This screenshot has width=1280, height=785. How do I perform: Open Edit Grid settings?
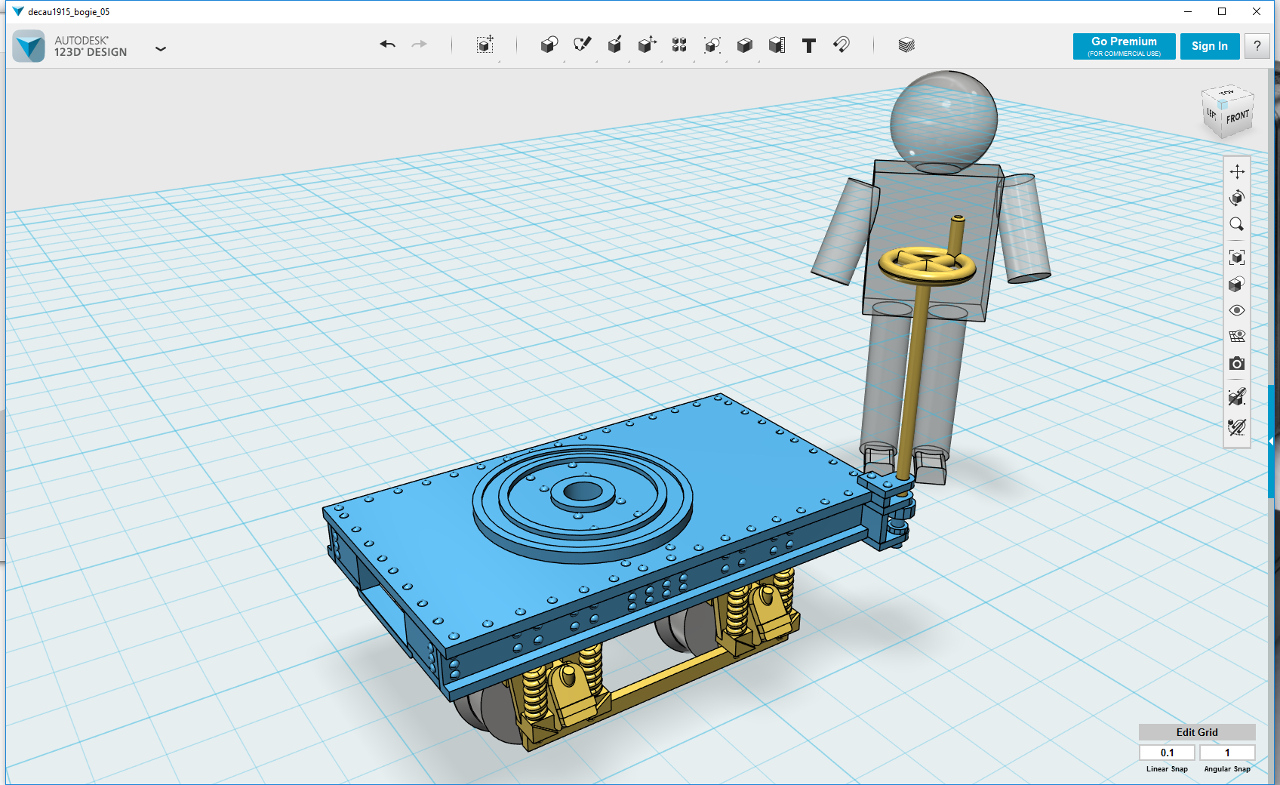tap(1197, 732)
